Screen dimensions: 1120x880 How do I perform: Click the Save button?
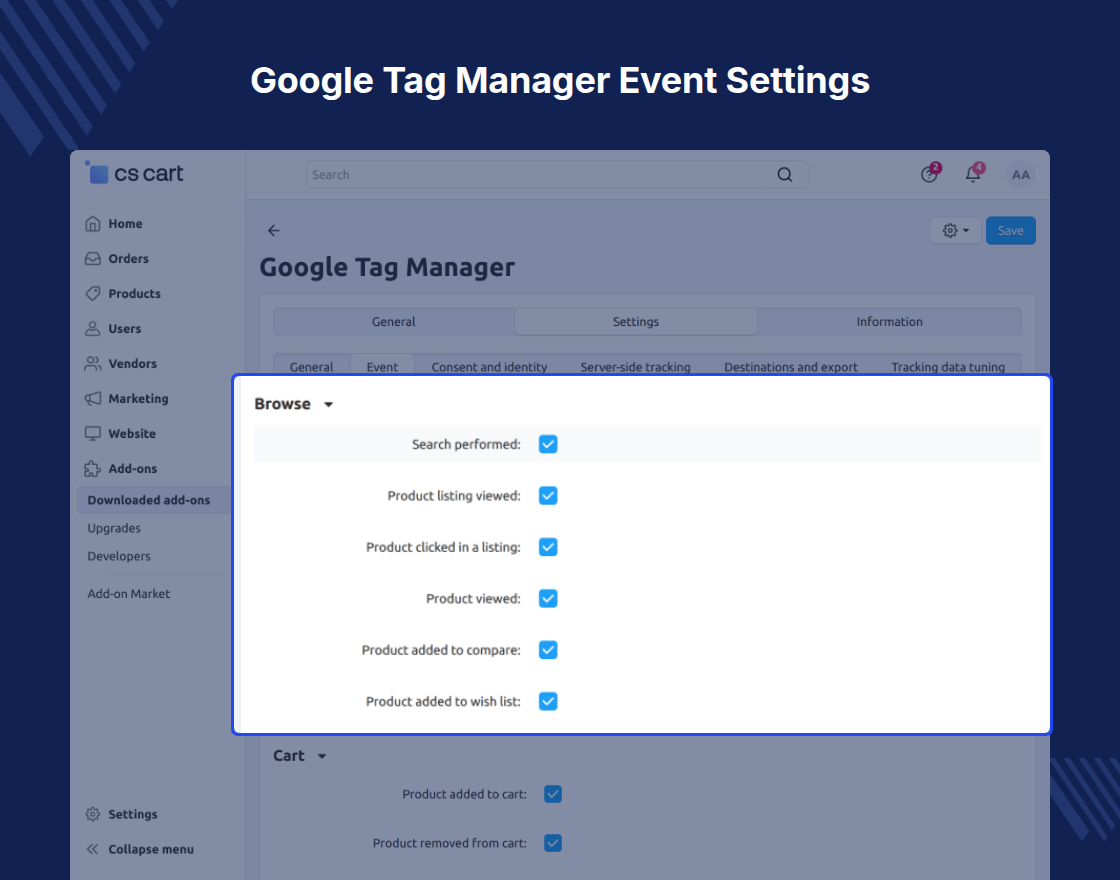tap(1011, 231)
